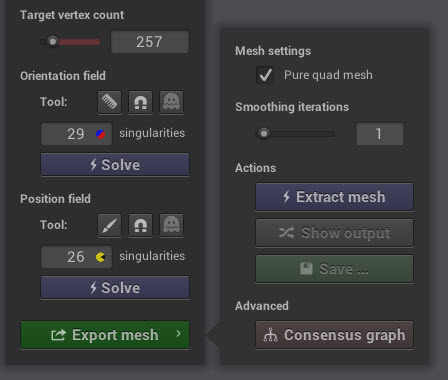Select the position field magnet tool

click(x=140, y=225)
